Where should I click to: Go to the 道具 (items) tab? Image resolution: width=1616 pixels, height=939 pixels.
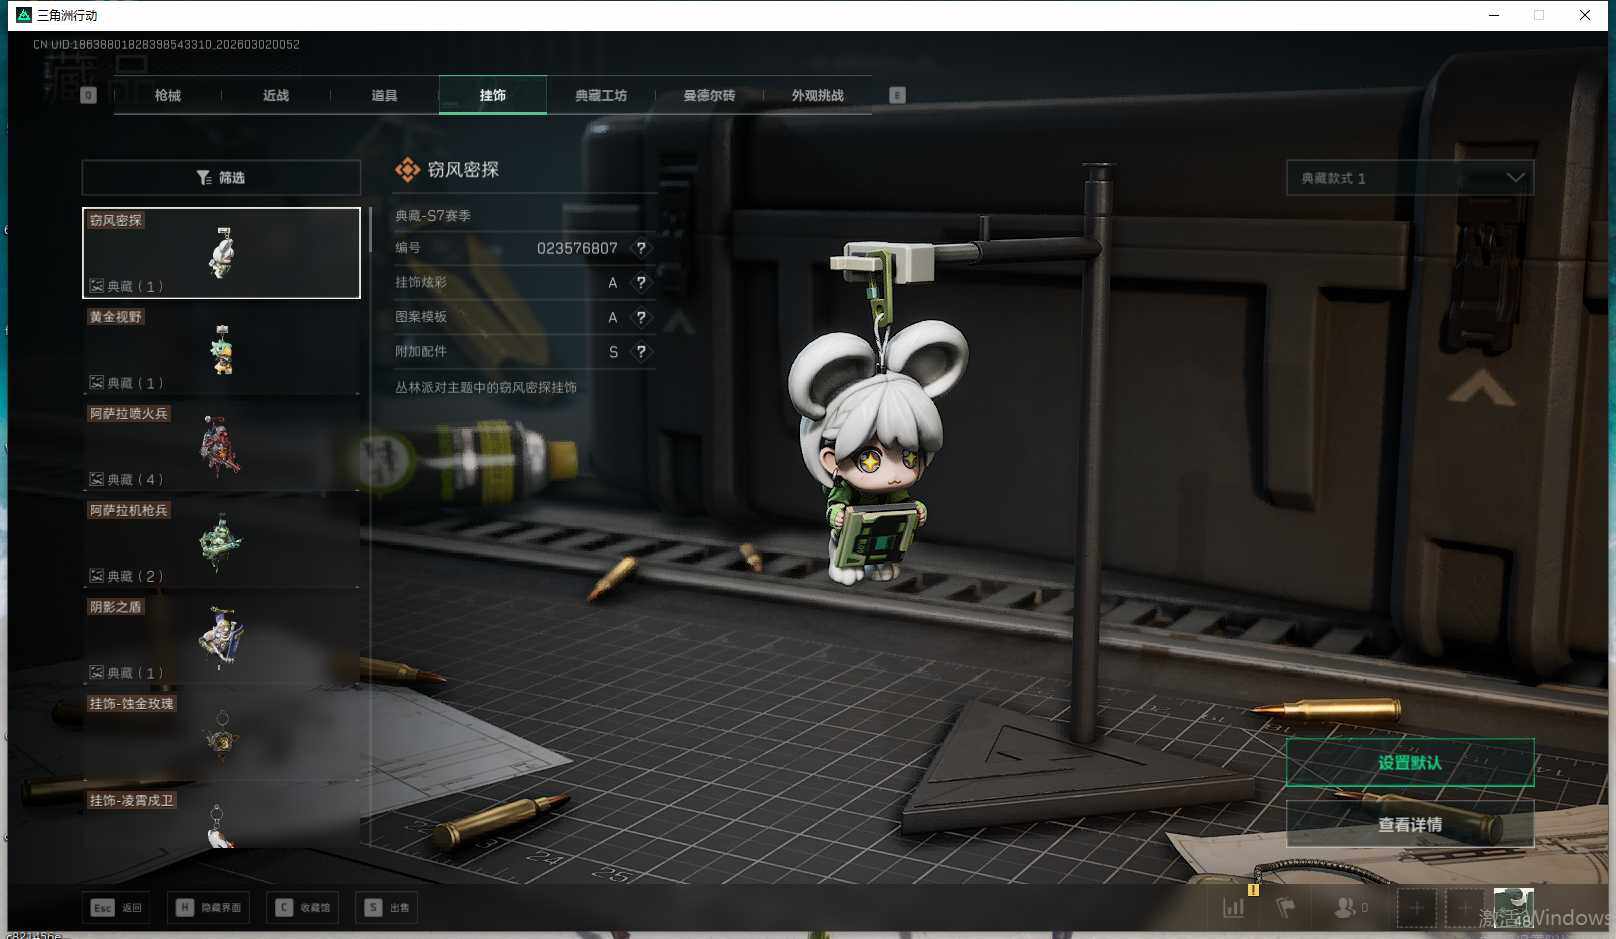click(x=384, y=95)
